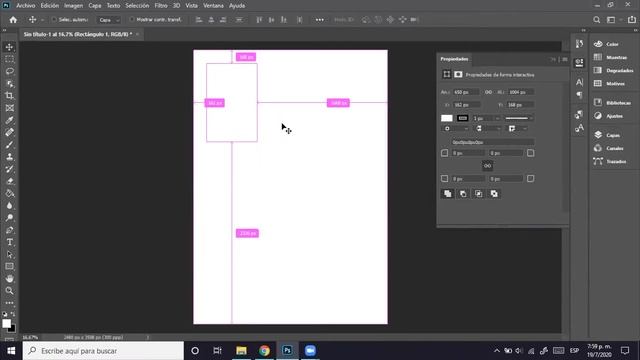Select the Eraser tool

(x=9, y=181)
